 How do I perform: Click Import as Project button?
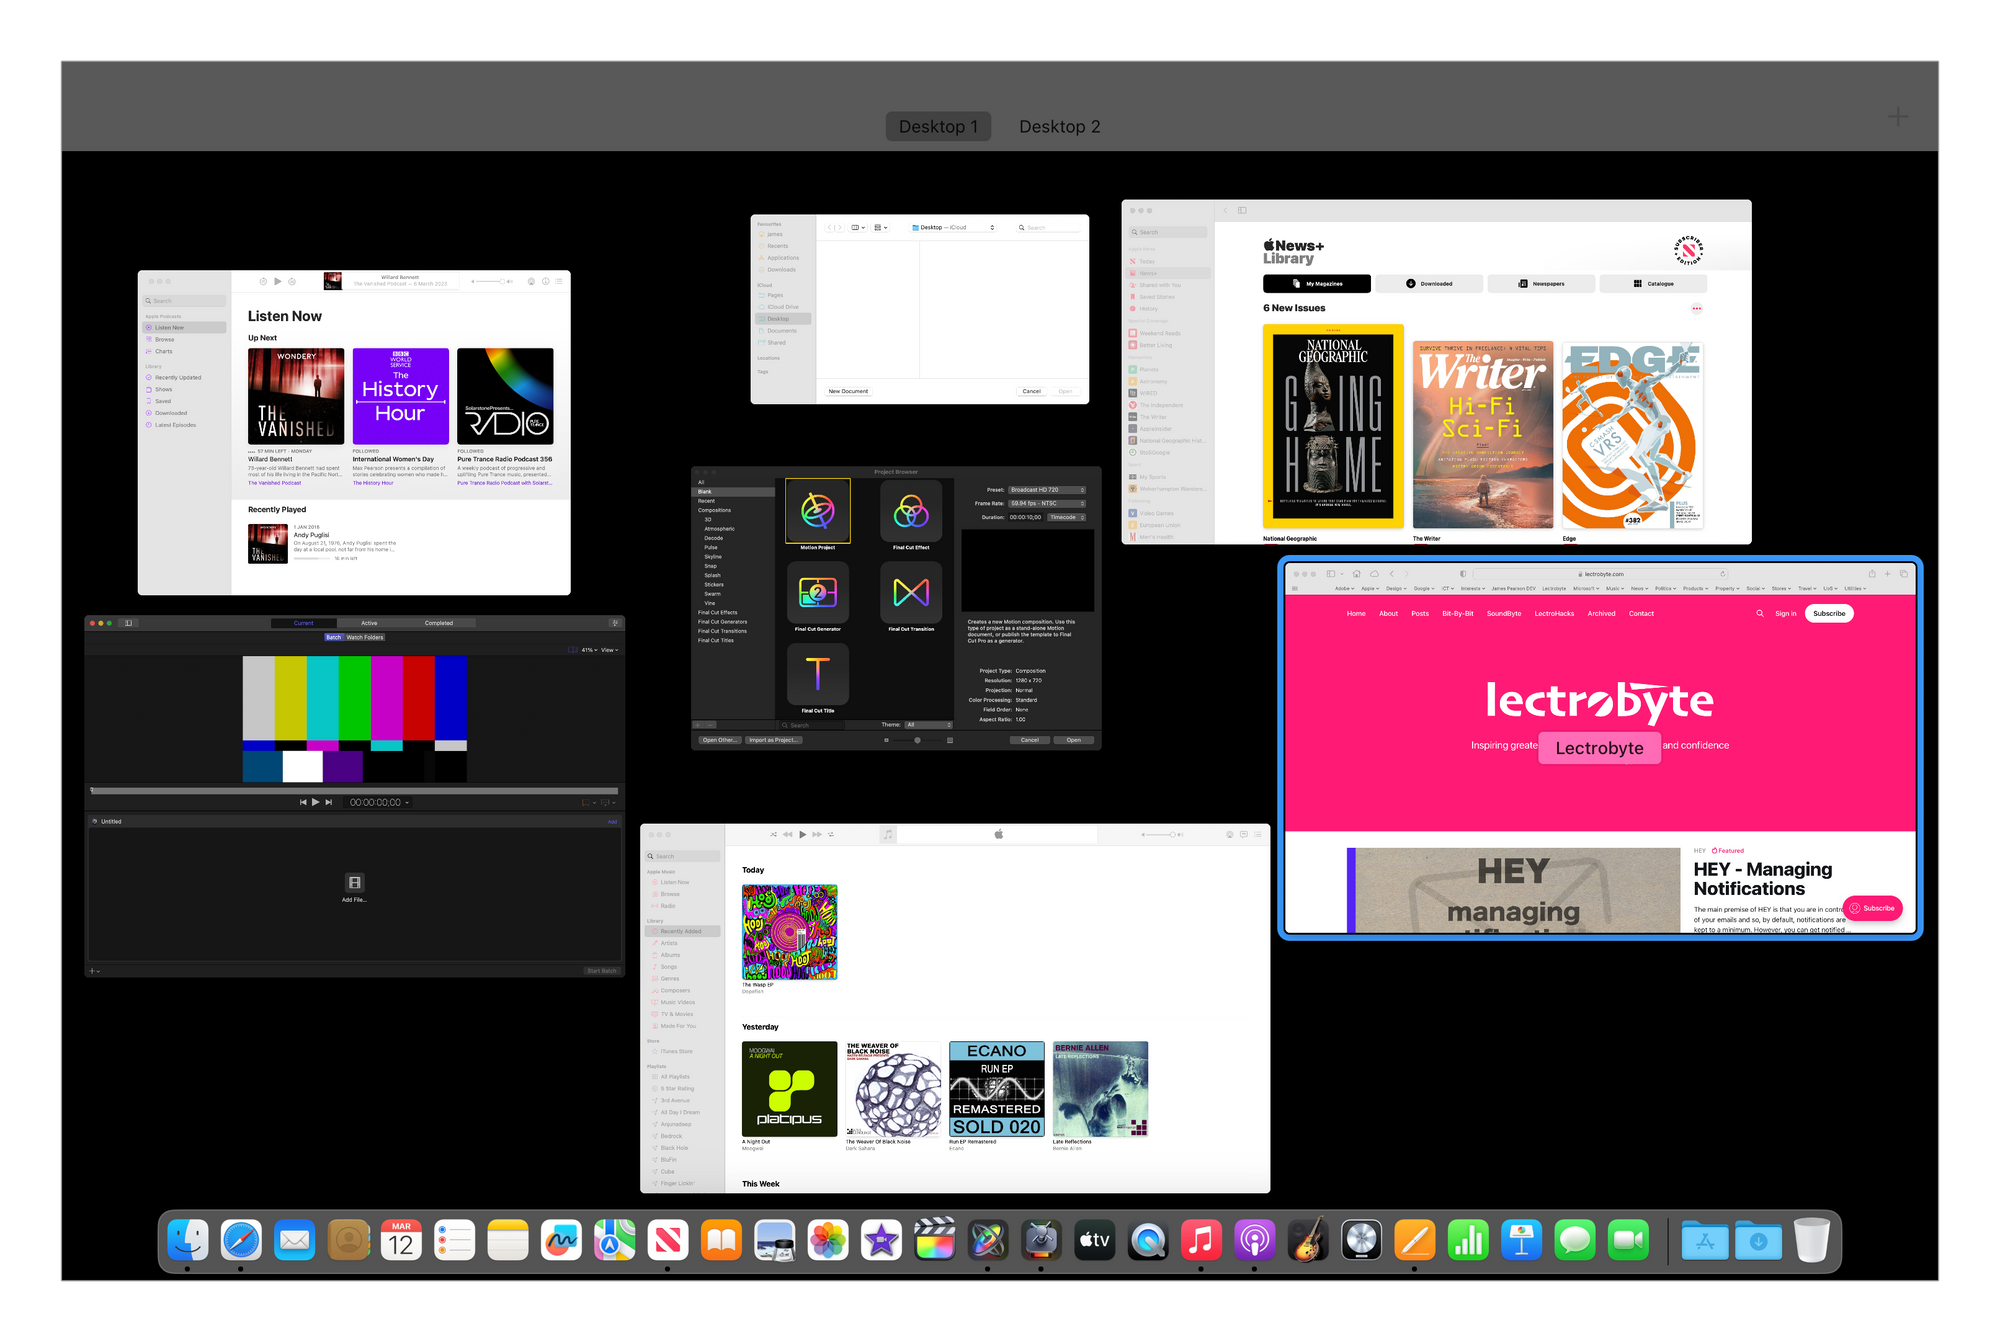773,740
